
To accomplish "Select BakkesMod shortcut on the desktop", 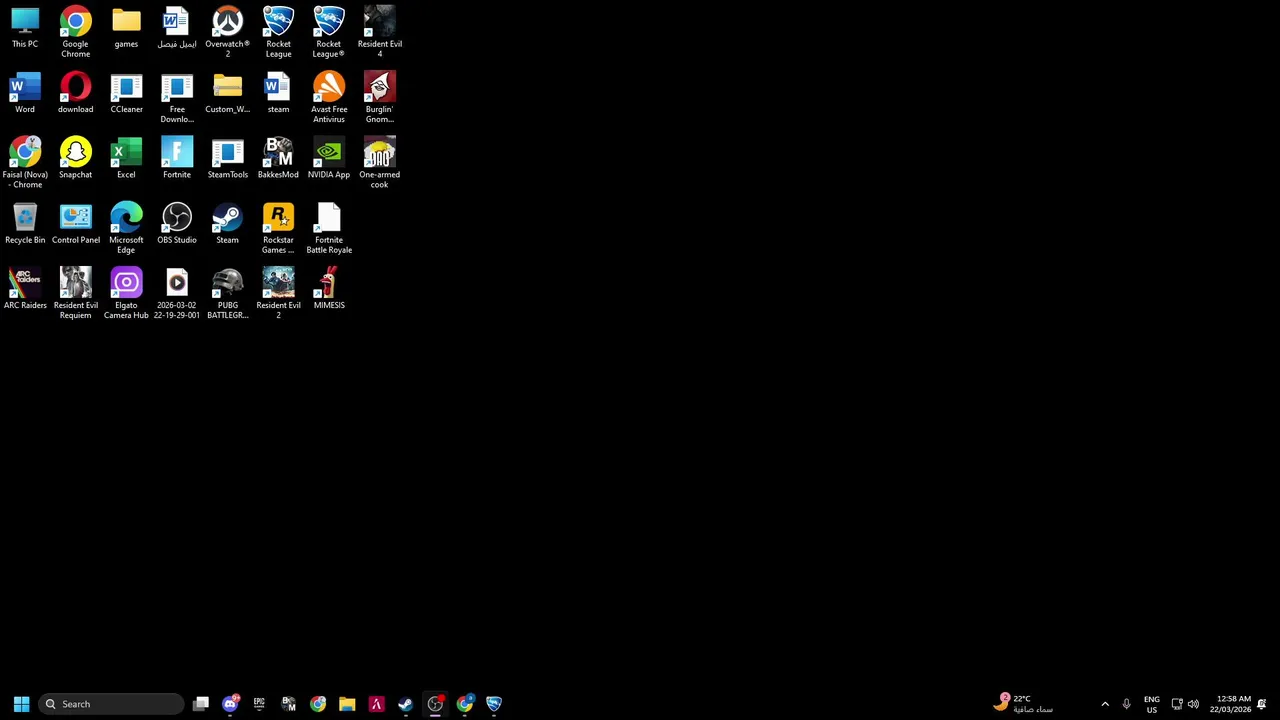I will tap(278, 159).
